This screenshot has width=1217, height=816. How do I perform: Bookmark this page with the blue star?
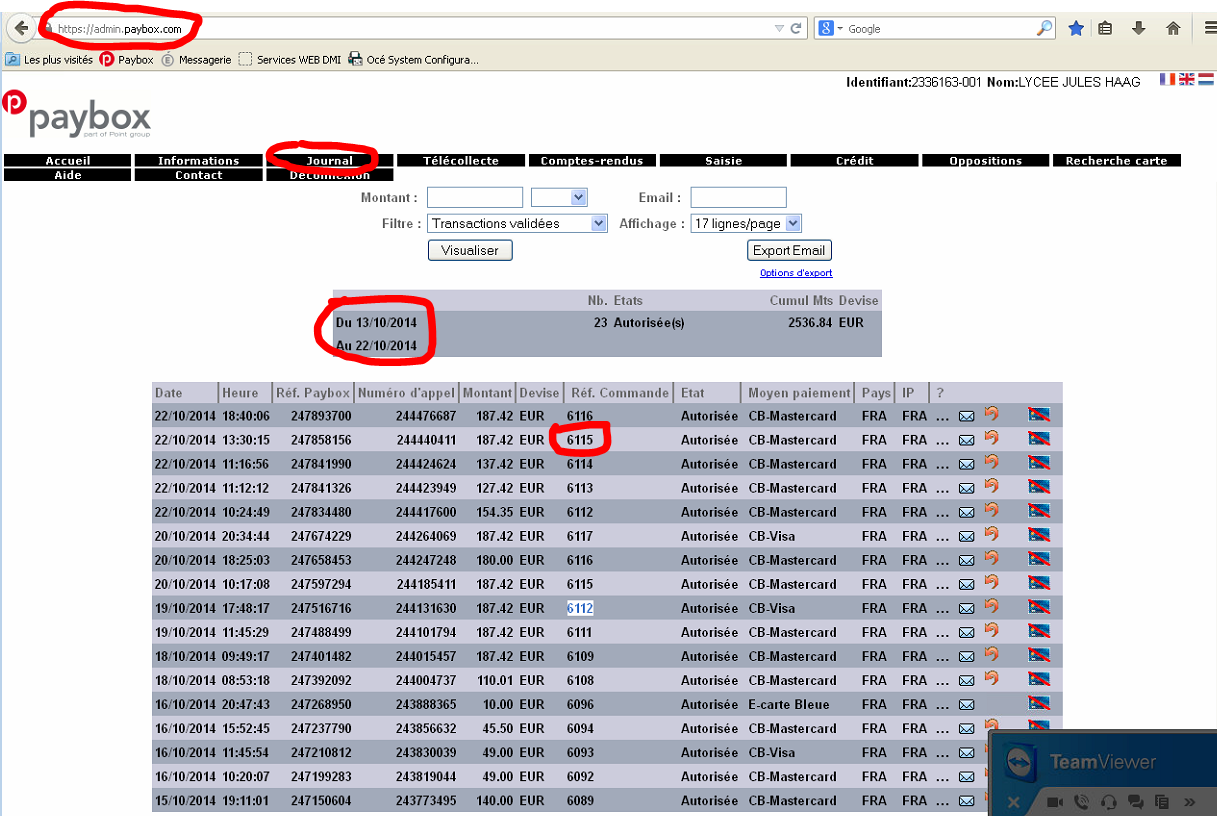point(1076,29)
